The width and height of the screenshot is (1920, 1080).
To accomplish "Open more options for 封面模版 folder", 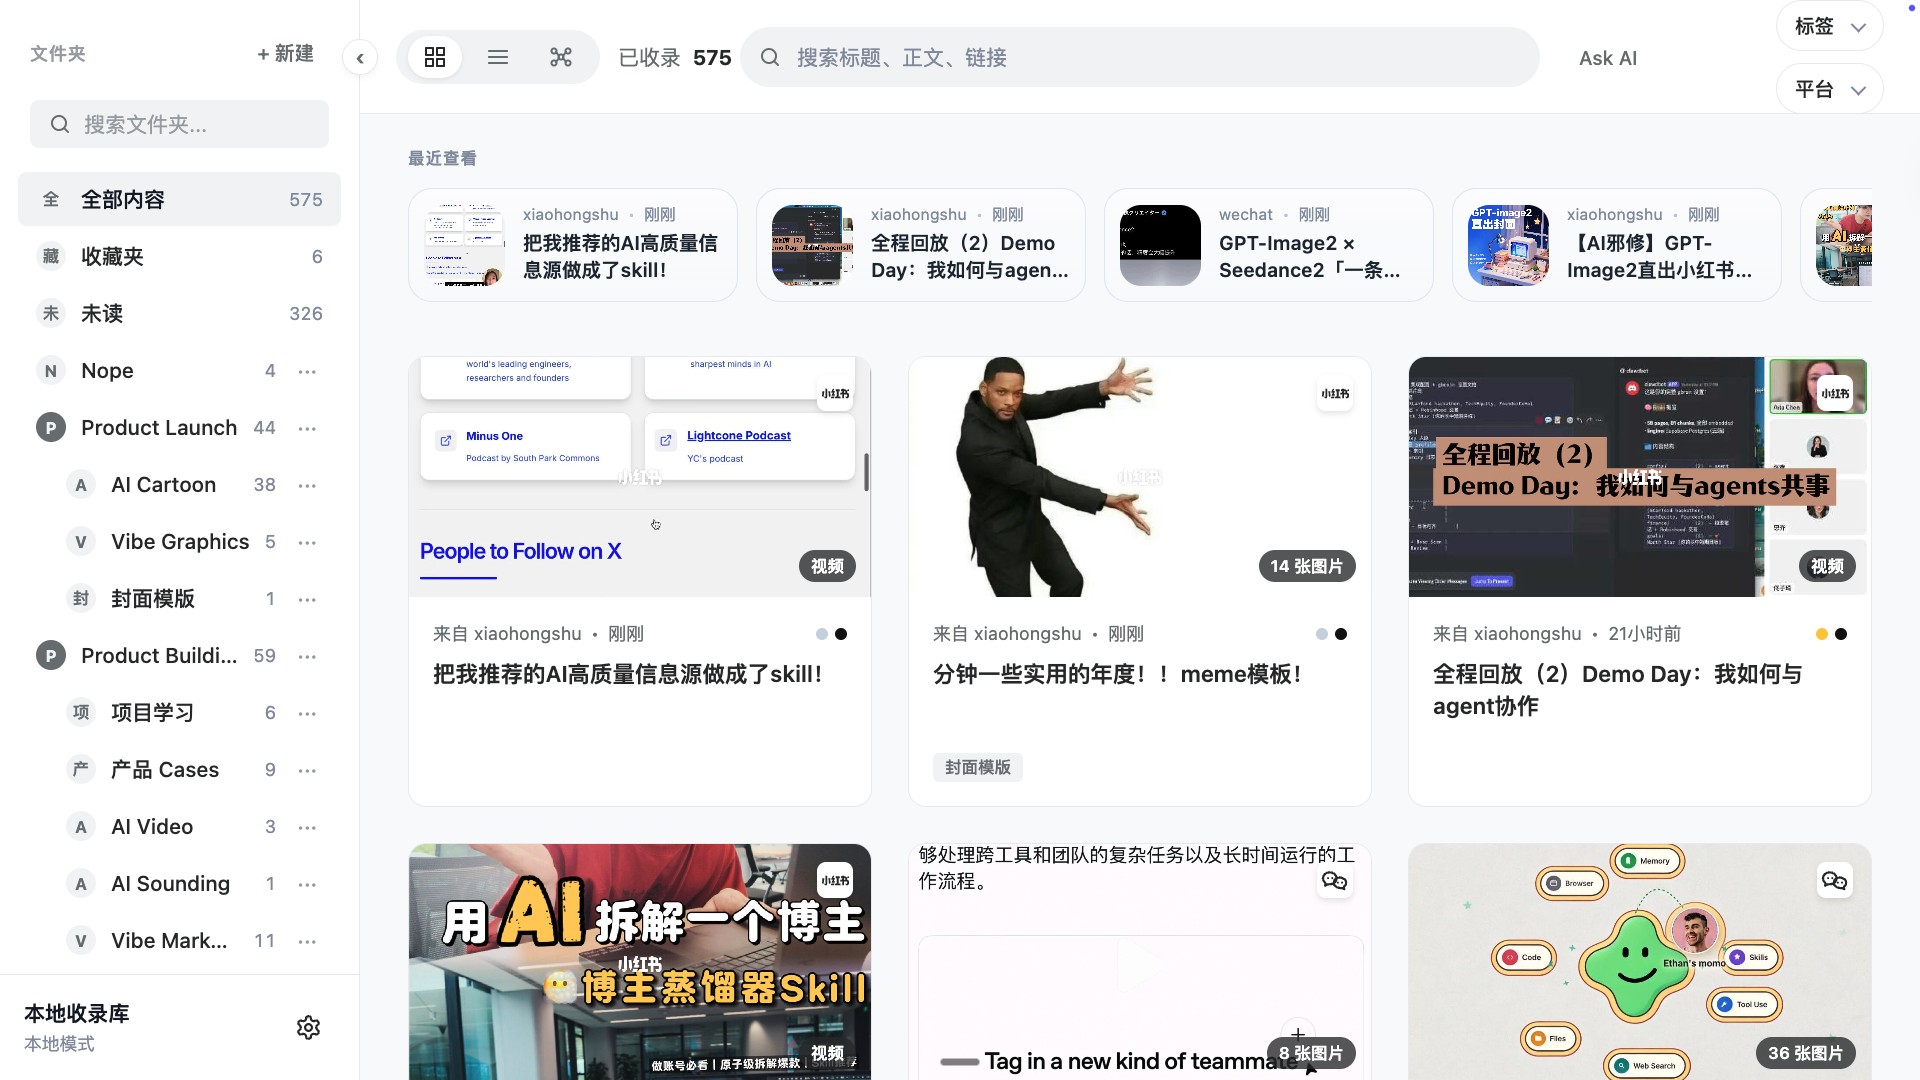I will pos(307,599).
